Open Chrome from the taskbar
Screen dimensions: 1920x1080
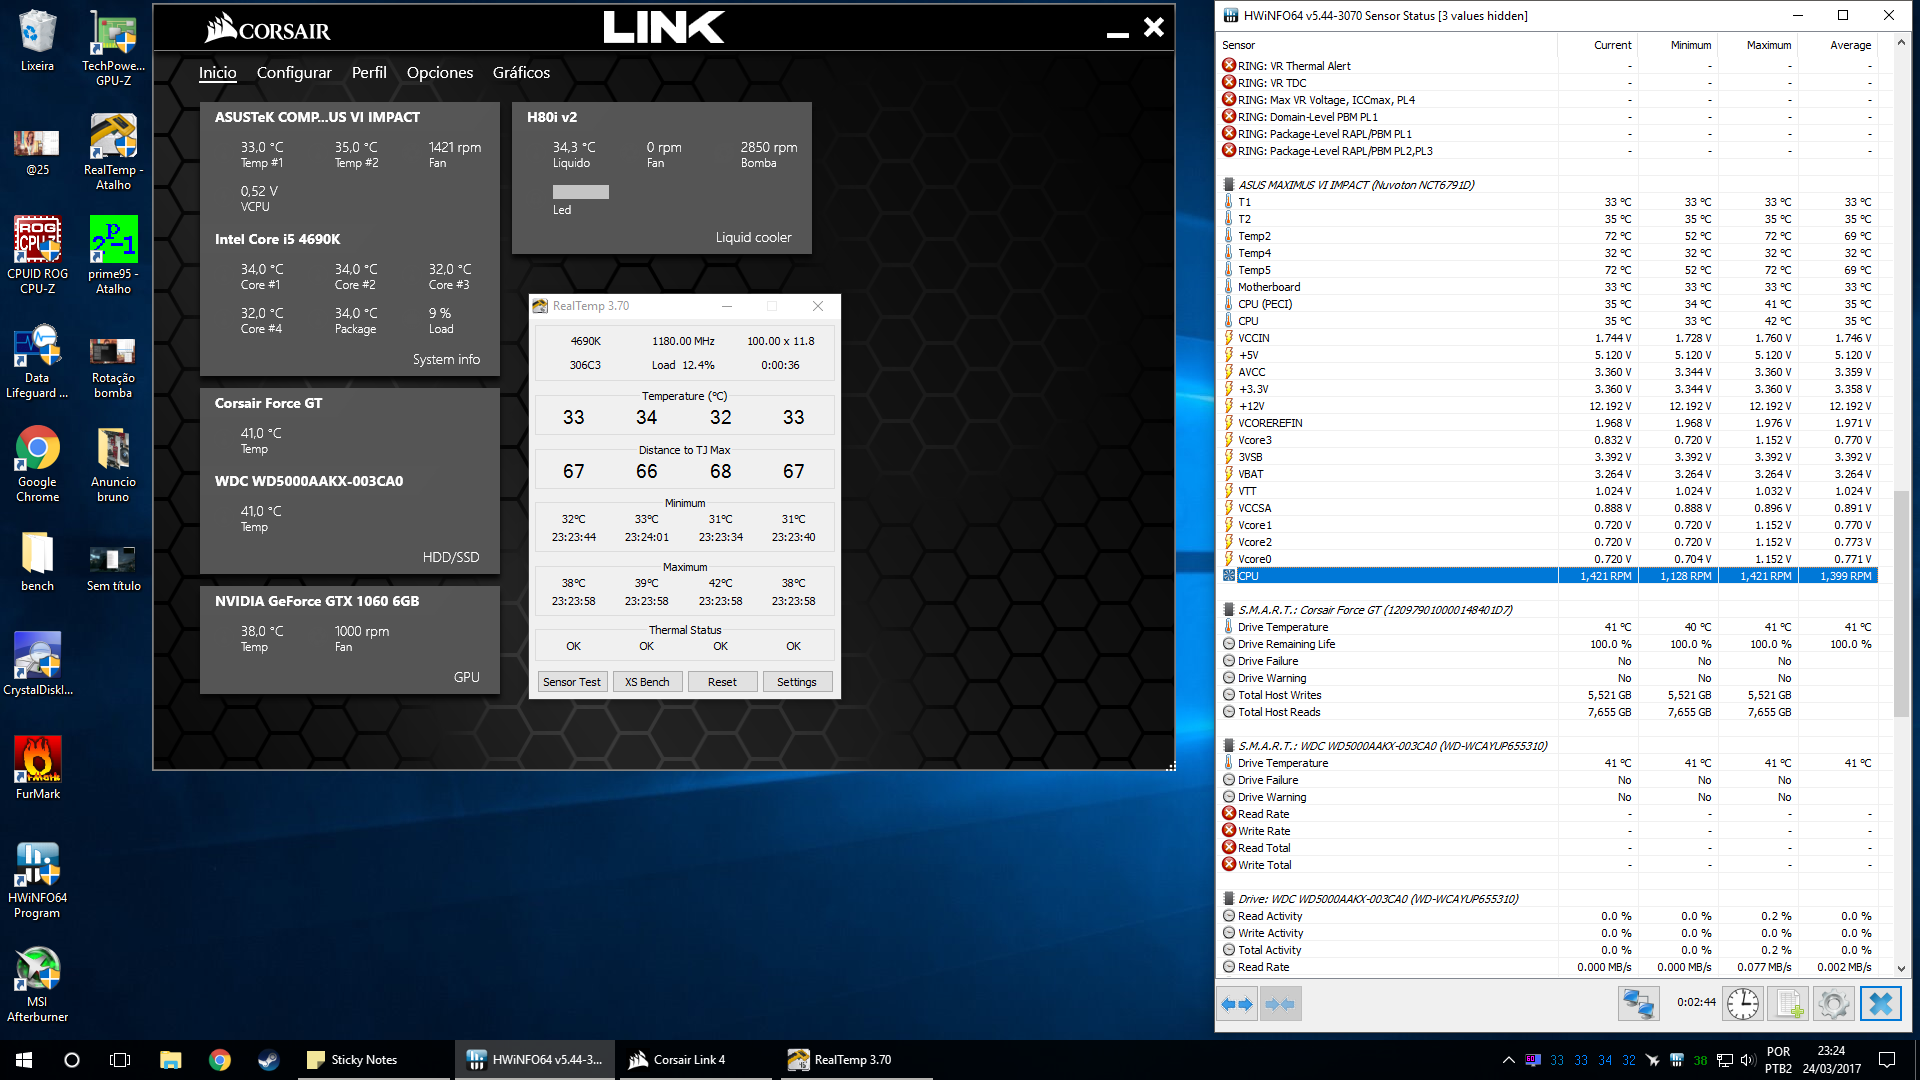[x=219, y=1060]
